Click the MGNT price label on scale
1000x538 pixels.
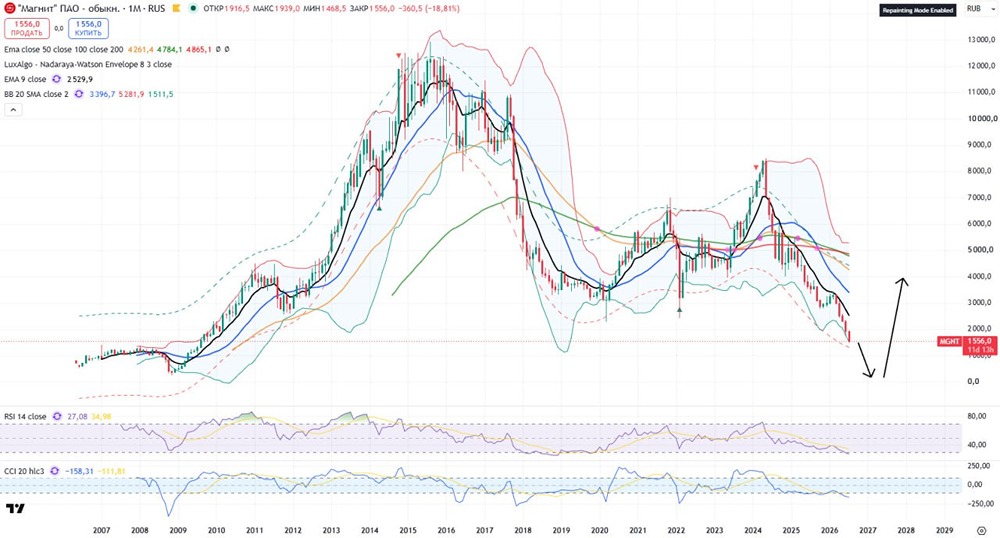pyautogui.click(x=949, y=342)
